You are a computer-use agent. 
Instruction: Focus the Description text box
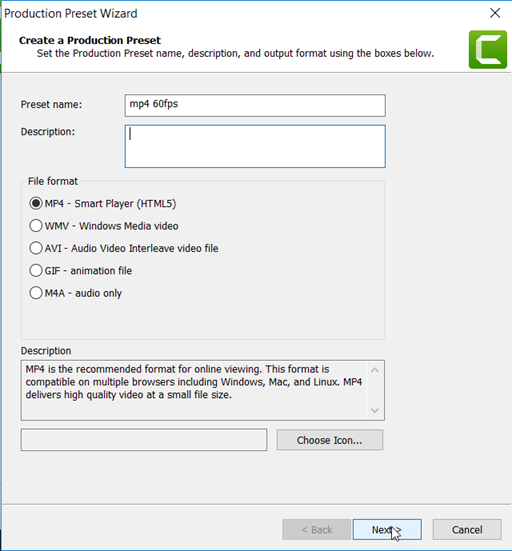point(255,146)
